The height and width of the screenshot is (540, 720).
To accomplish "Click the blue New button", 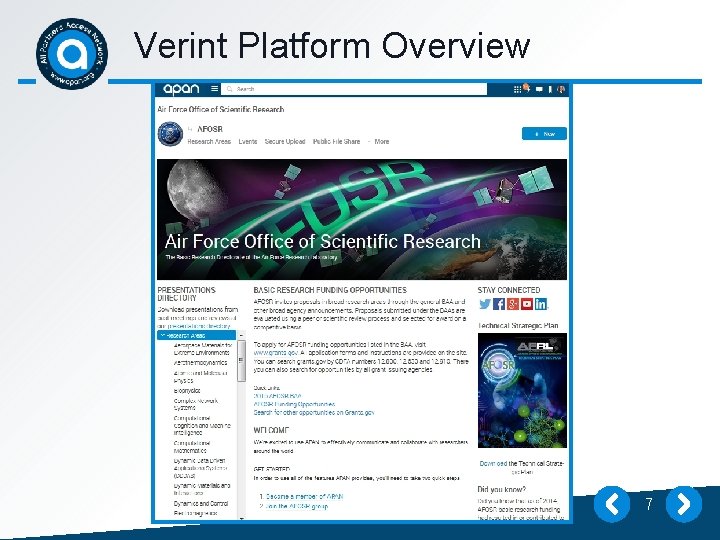I will coord(544,134).
